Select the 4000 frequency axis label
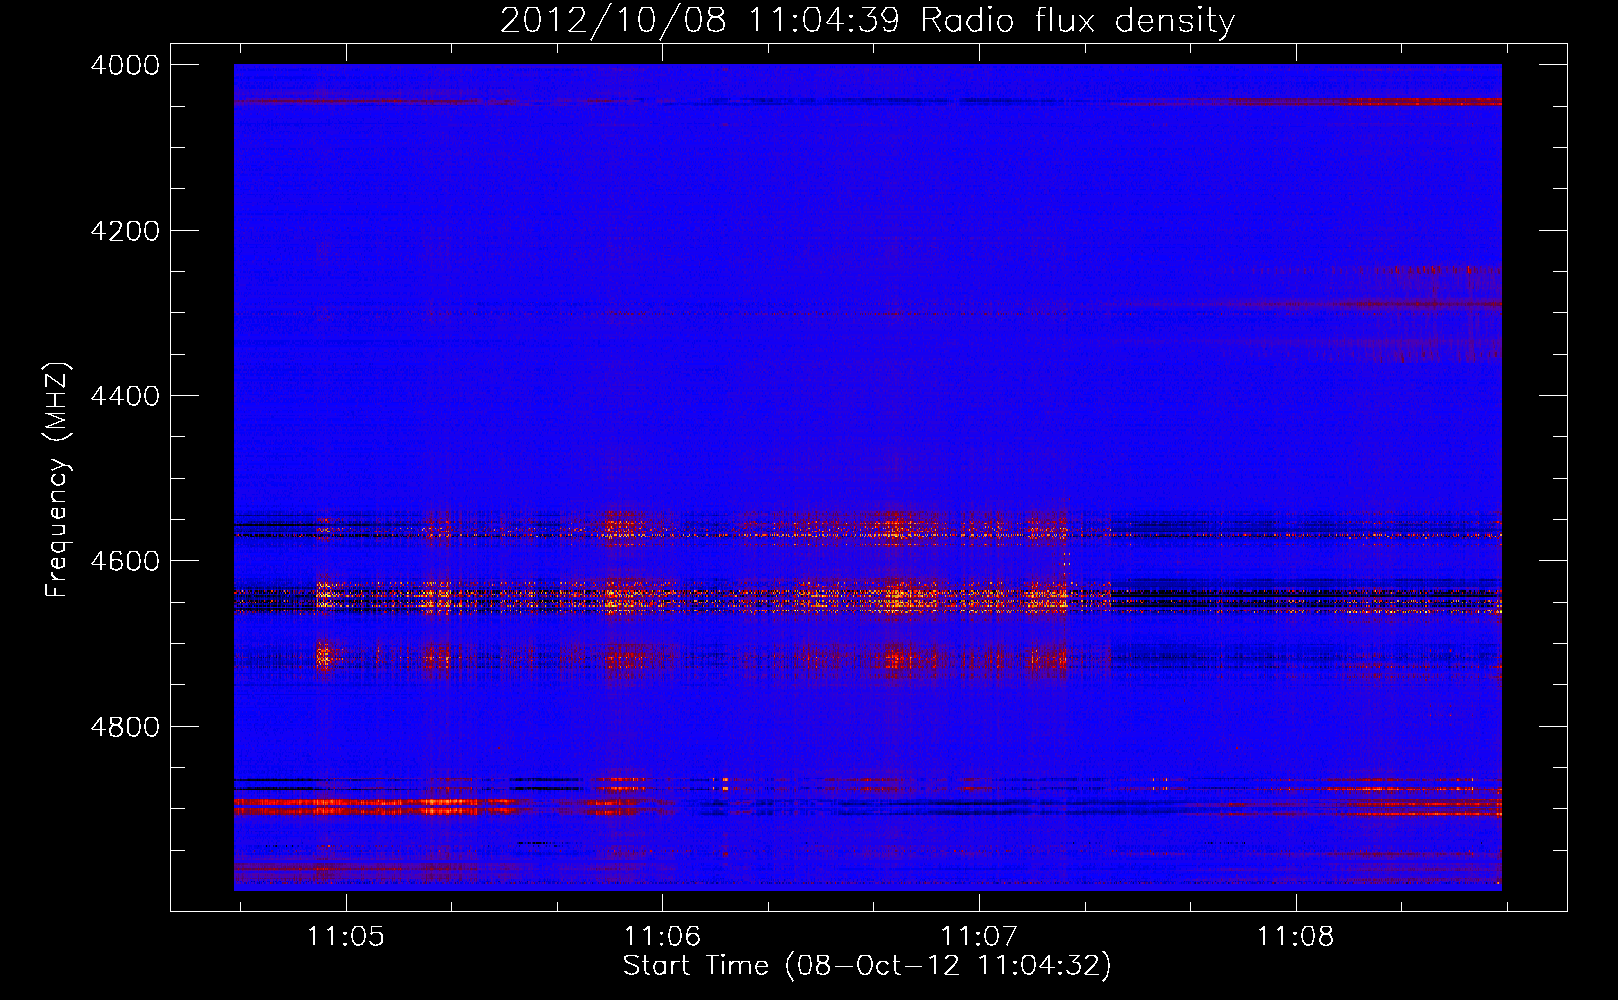The image size is (1618, 1000). (x=125, y=65)
